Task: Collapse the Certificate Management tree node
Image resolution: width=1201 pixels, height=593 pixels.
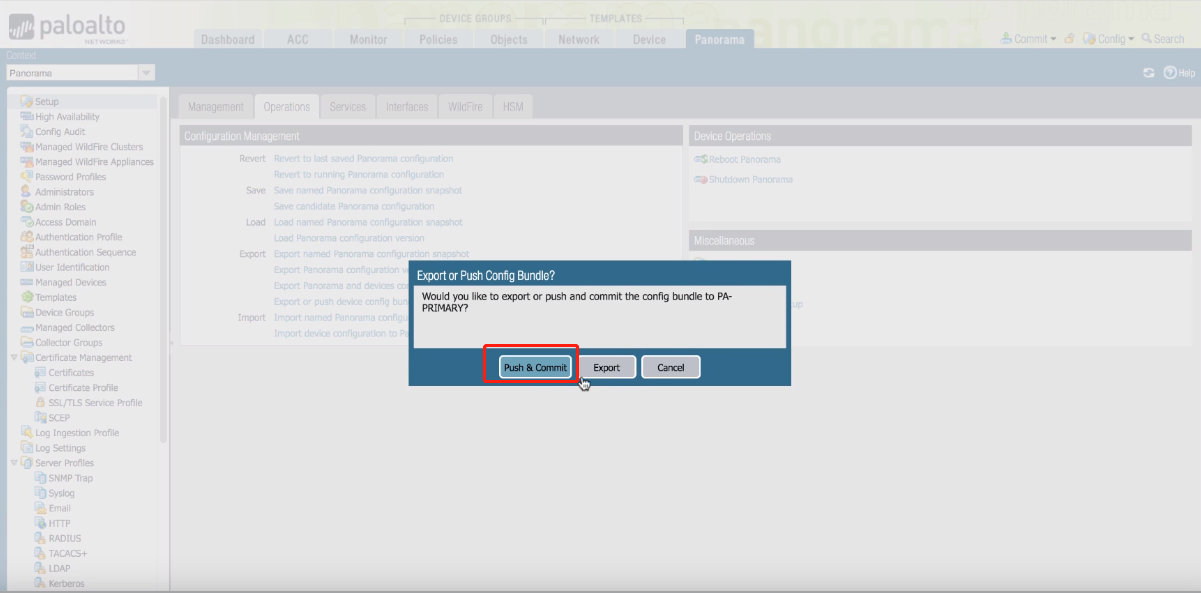Action: tap(14, 358)
